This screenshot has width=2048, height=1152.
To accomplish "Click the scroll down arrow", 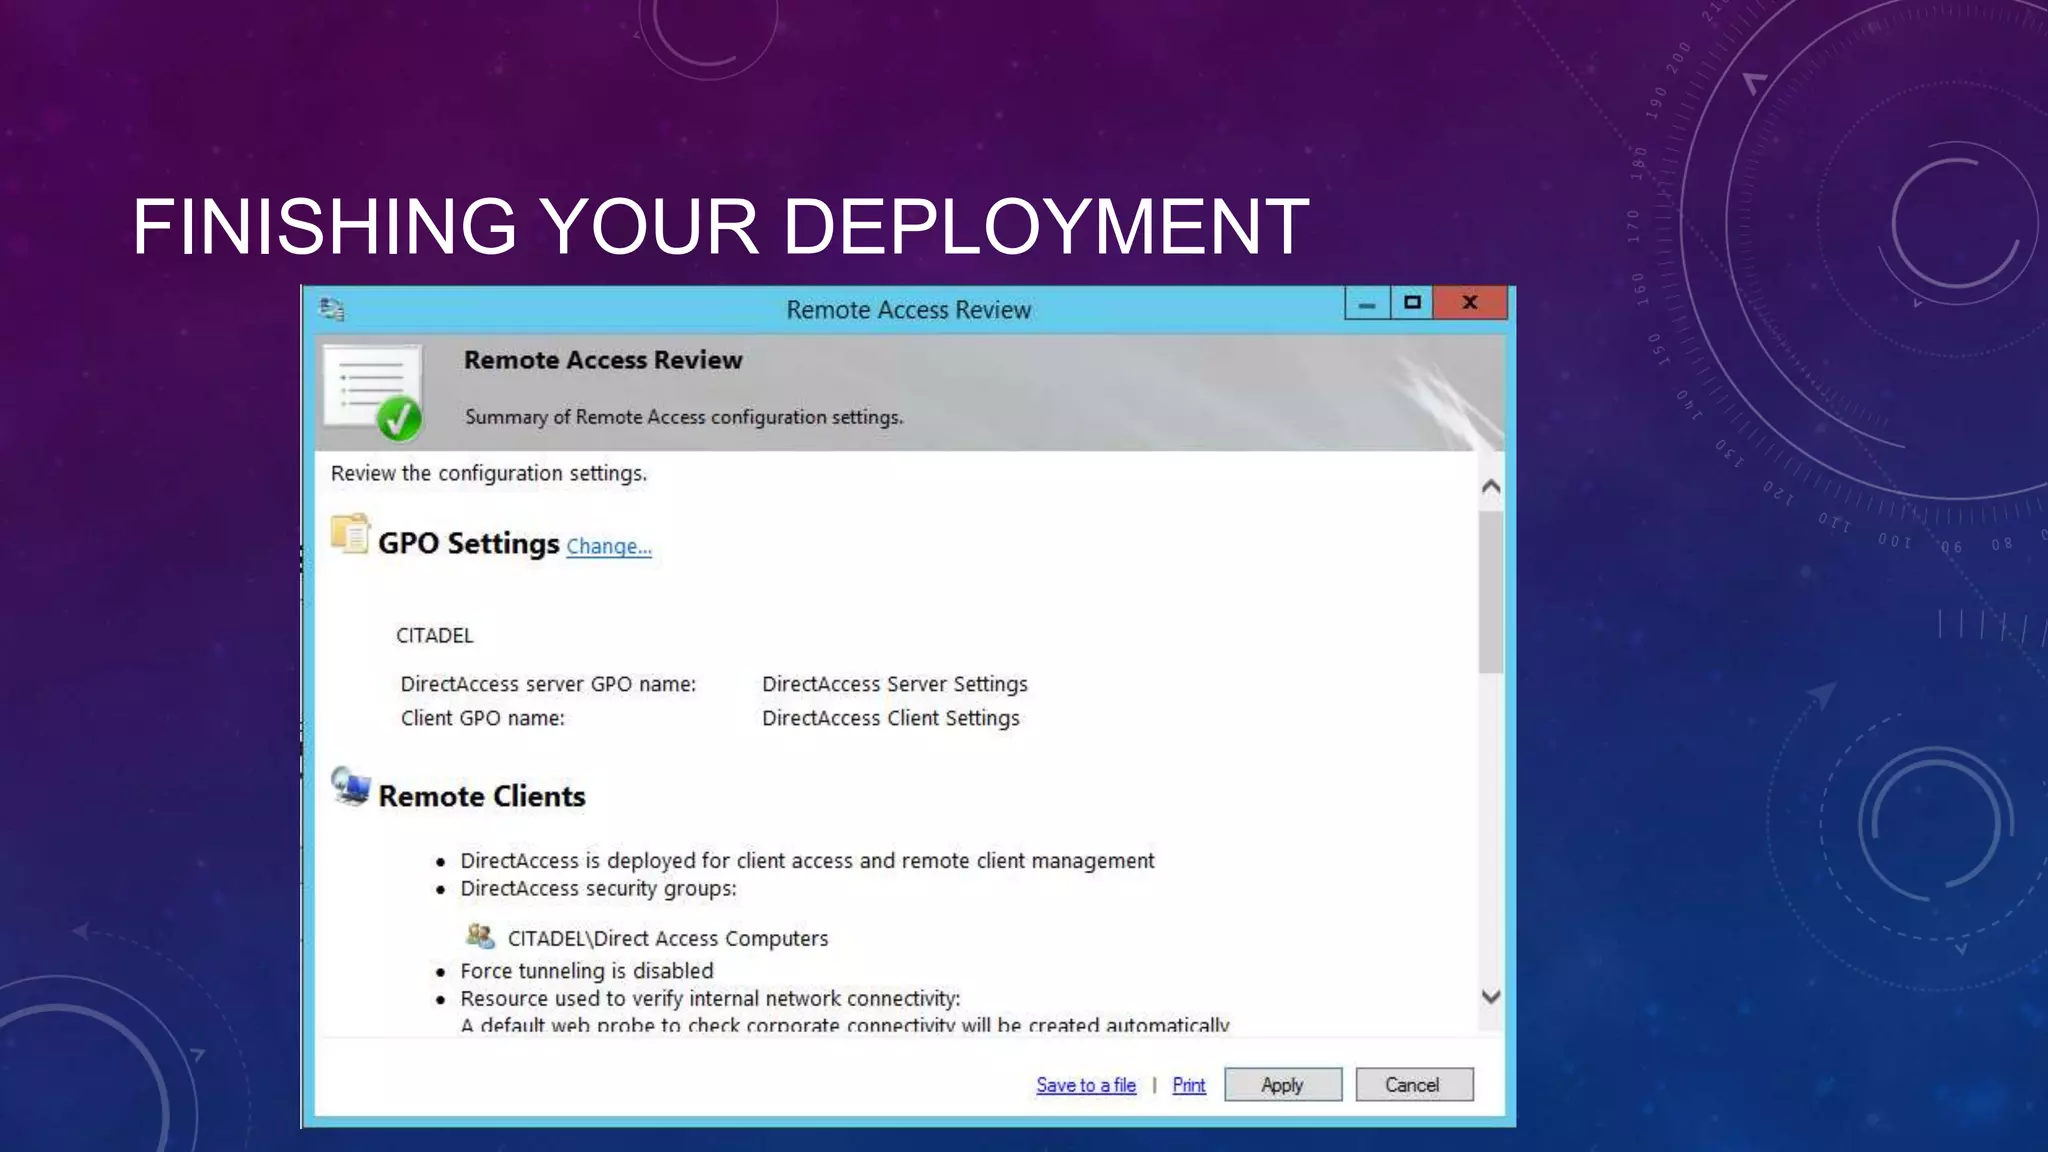I will point(1490,996).
